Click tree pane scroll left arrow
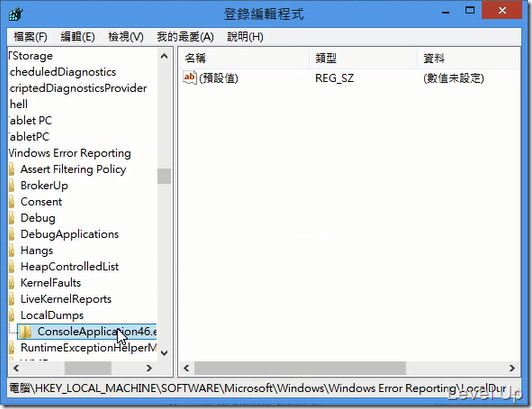532x409 pixels. click(16, 368)
